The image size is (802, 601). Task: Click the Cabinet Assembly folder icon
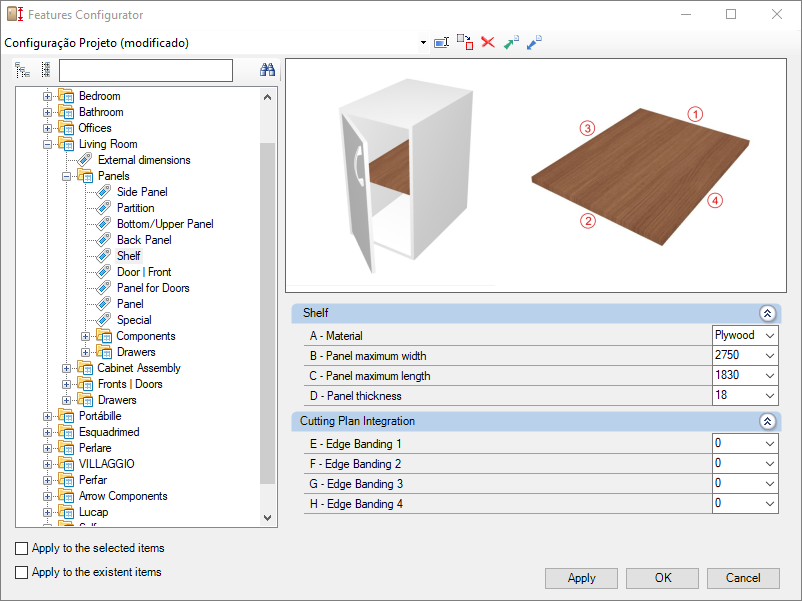(85, 368)
